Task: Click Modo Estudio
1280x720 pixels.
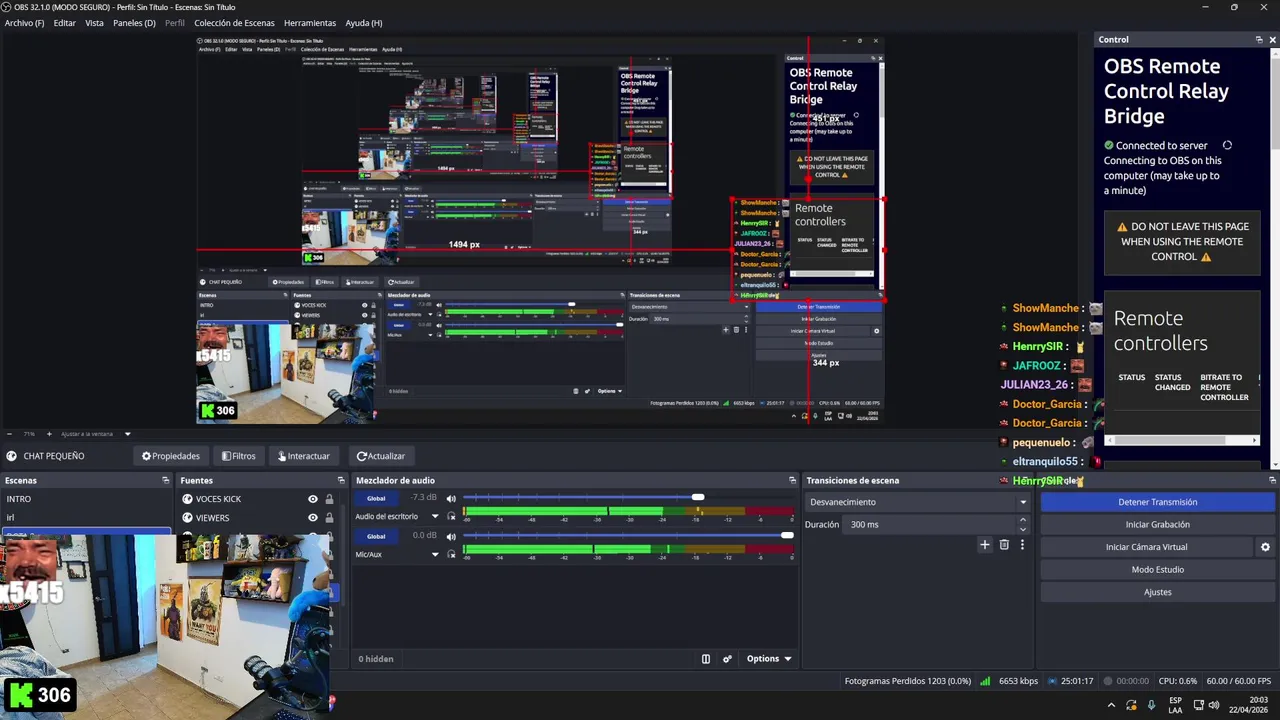Action: coord(1157,569)
